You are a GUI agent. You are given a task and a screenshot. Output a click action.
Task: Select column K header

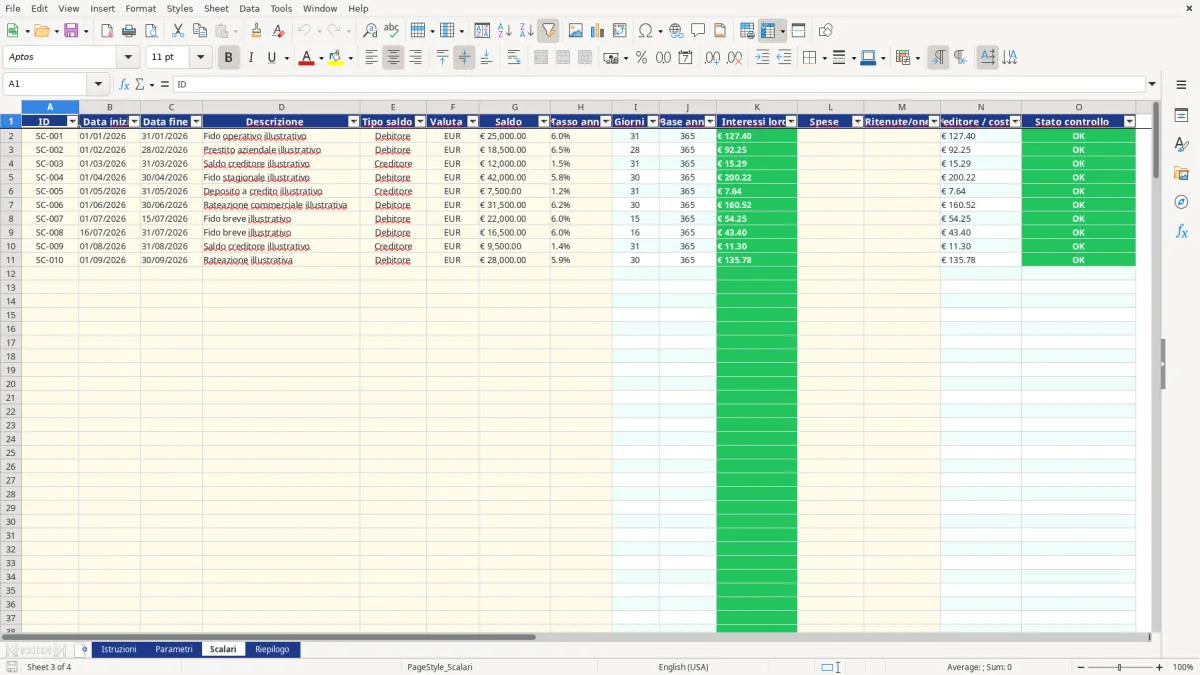756,107
